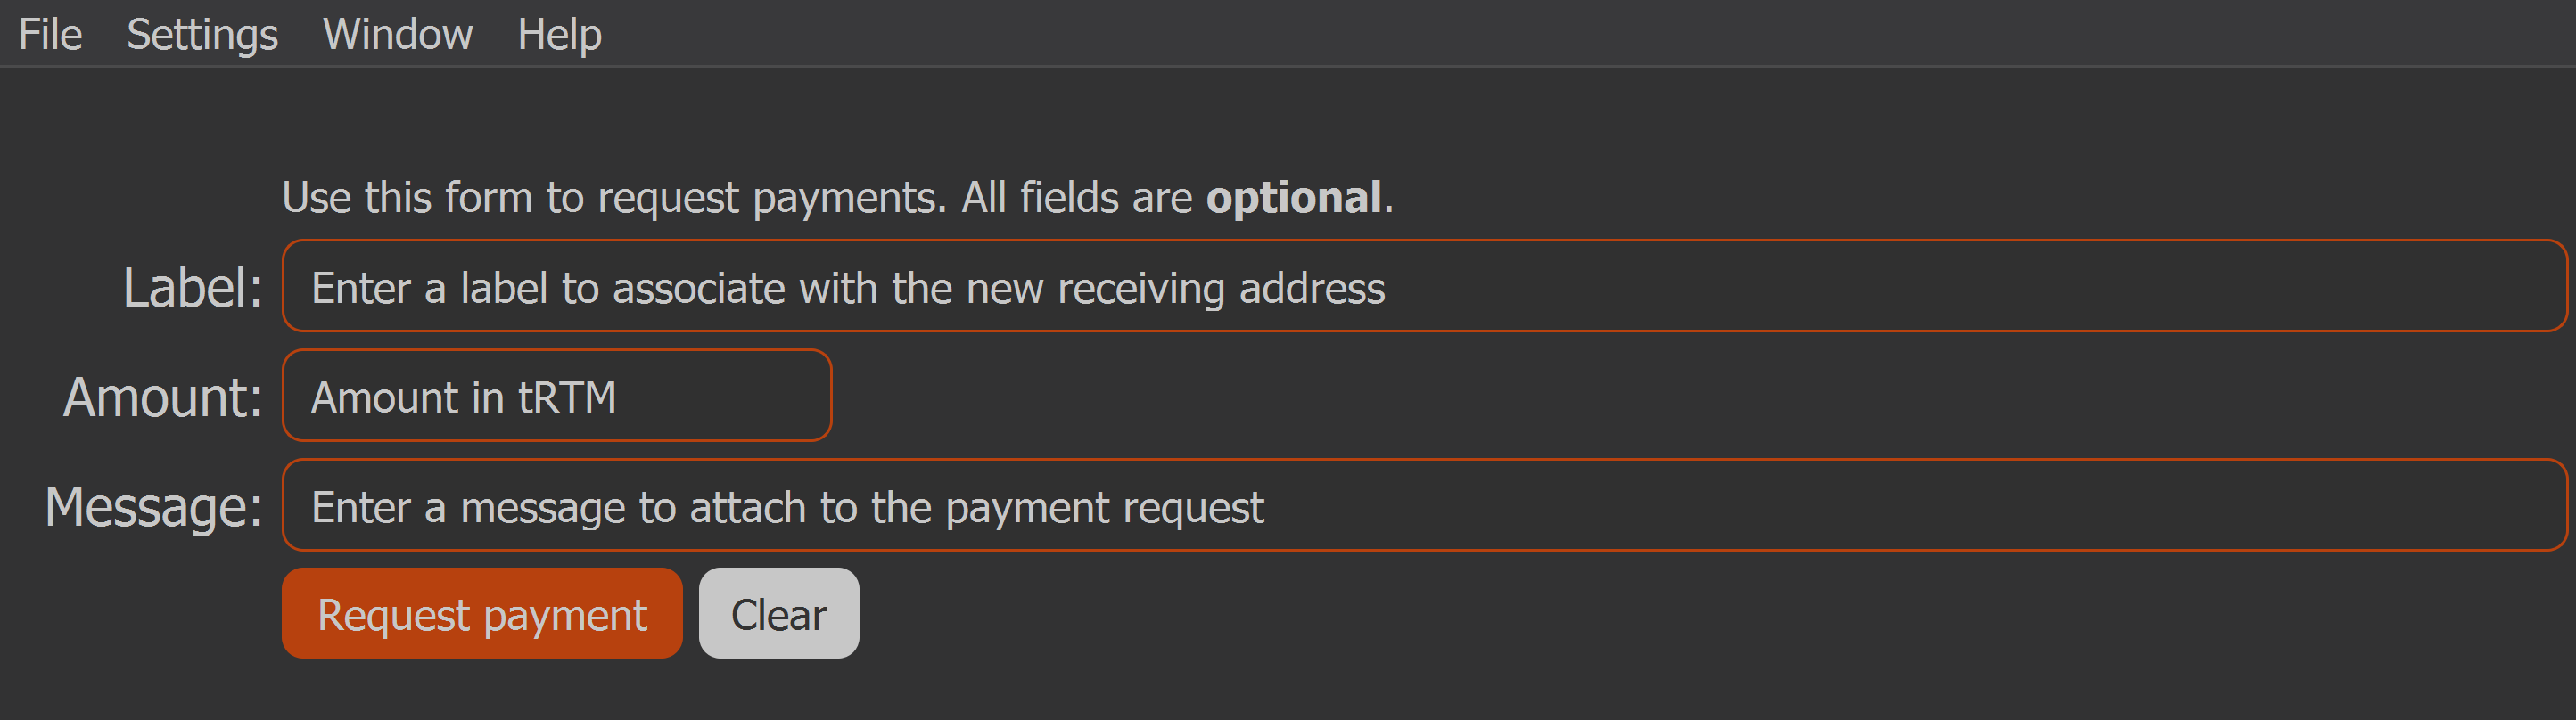The width and height of the screenshot is (2576, 720).
Task: Open the Window menu
Action: click(x=397, y=35)
